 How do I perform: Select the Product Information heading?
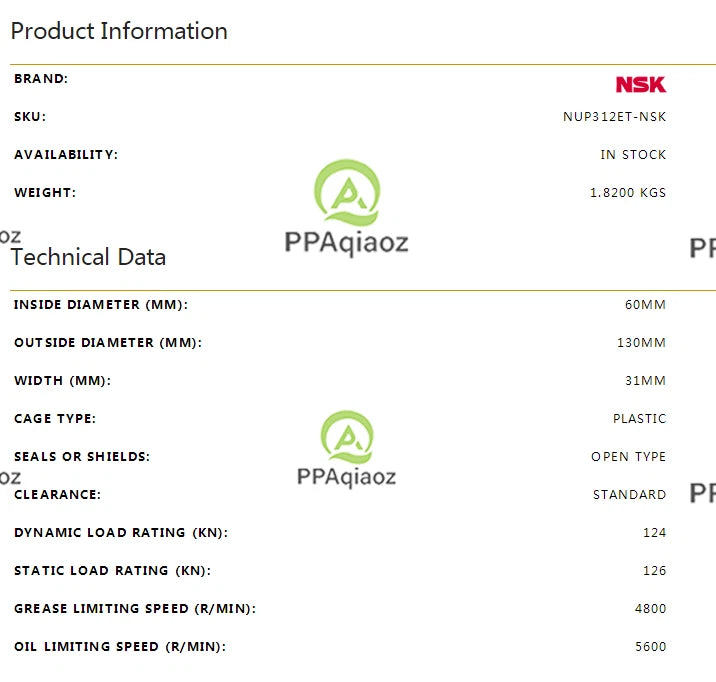coord(119,31)
